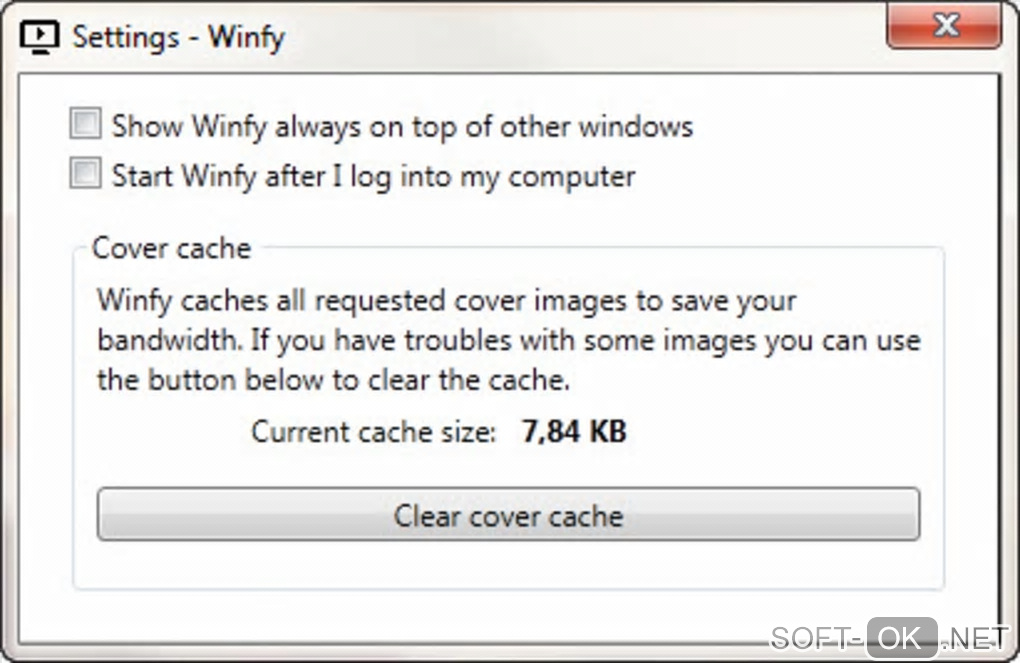This screenshot has height=663, width=1020.
Task: Select the "Cover cache" group heading
Action: (x=171, y=248)
